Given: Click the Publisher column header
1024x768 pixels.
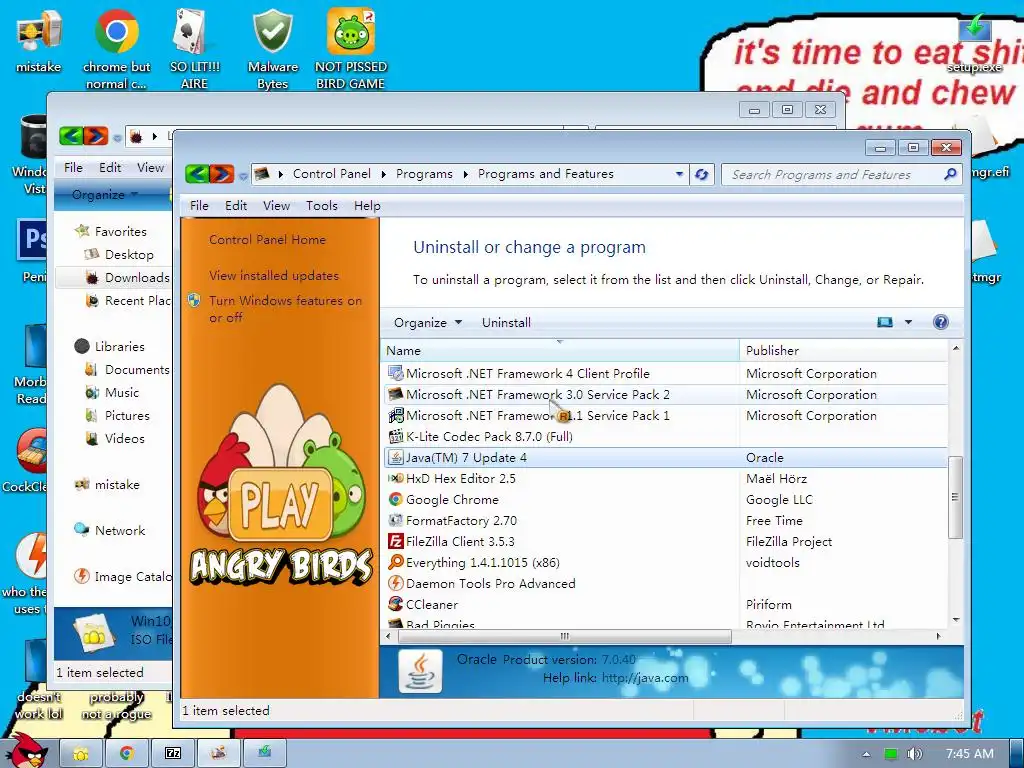Looking at the screenshot, I should point(843,351).
